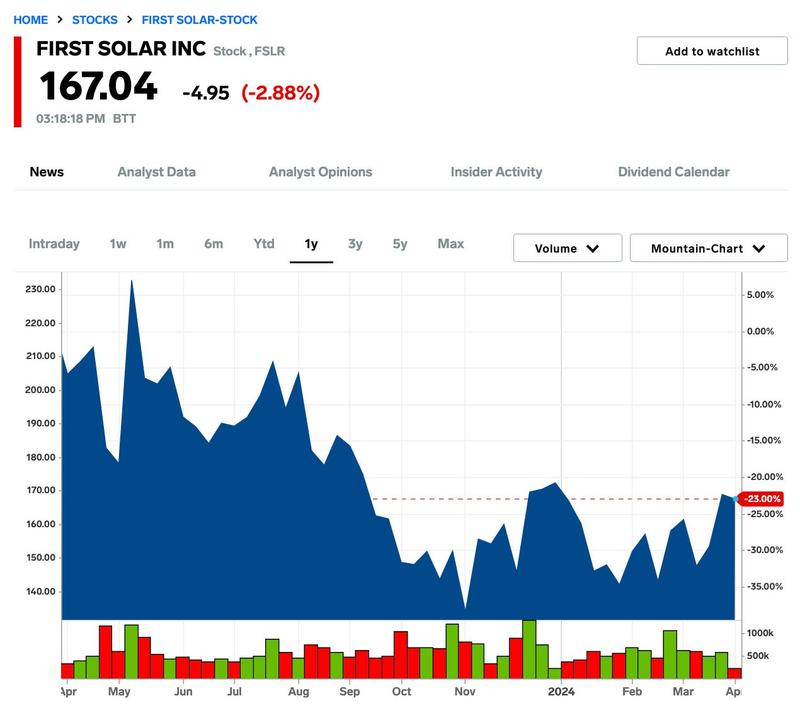Select the Intraday chart range

(x=54, y=244)
